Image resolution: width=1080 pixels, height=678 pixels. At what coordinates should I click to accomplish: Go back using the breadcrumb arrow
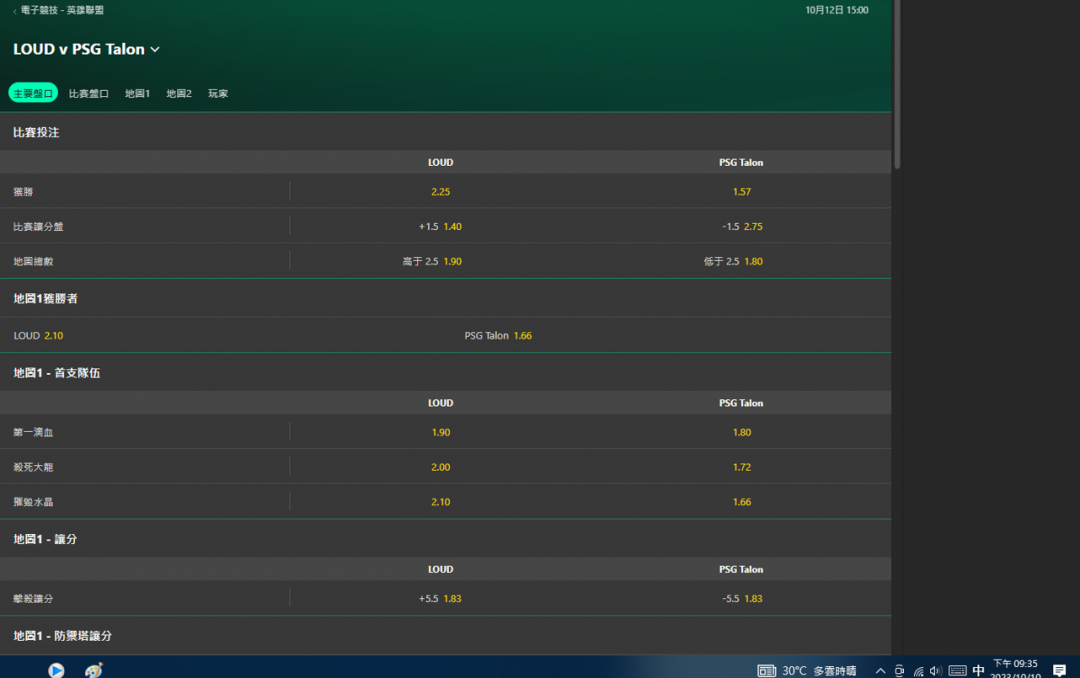14,11
